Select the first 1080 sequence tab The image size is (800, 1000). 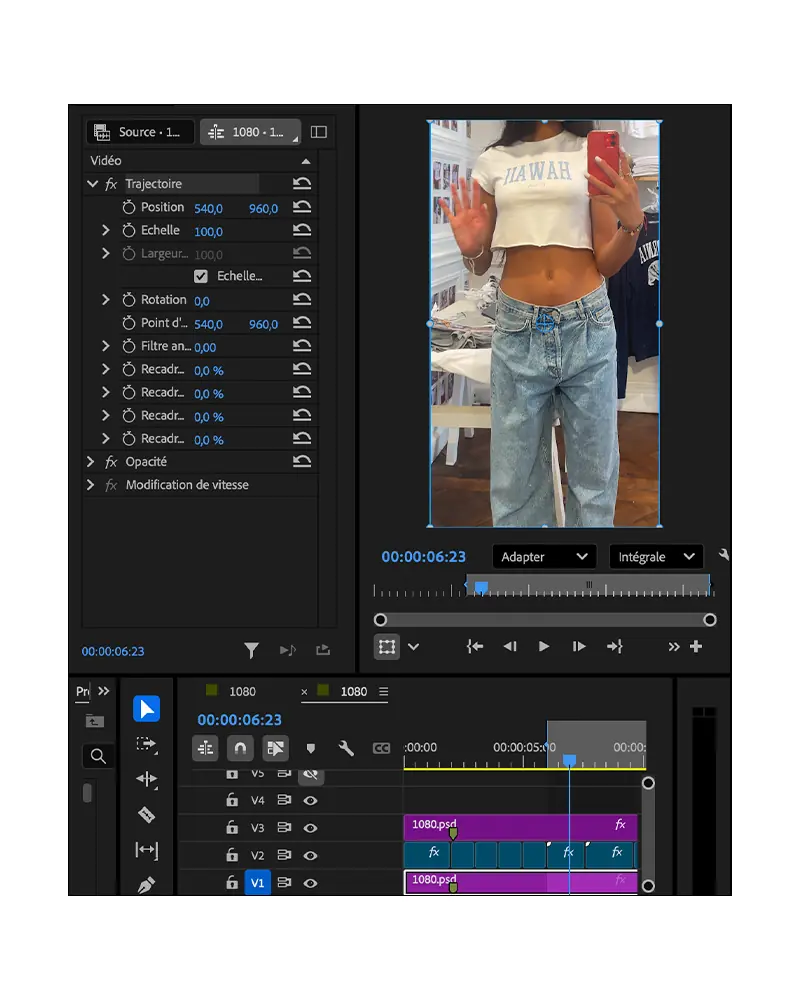click(x=242, y=692)
